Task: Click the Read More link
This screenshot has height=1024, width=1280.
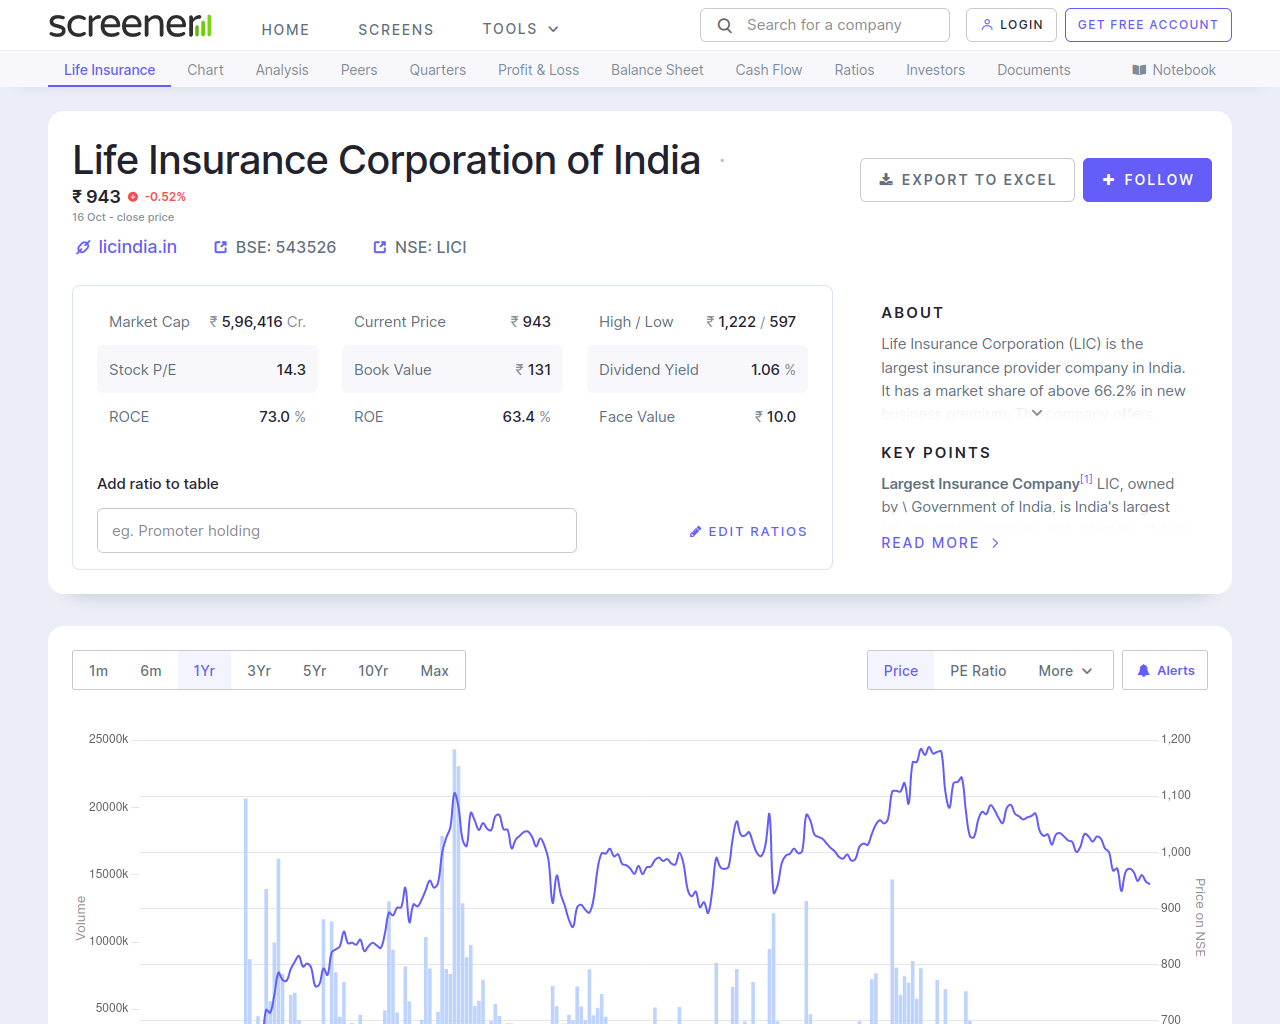Action: 941,543
